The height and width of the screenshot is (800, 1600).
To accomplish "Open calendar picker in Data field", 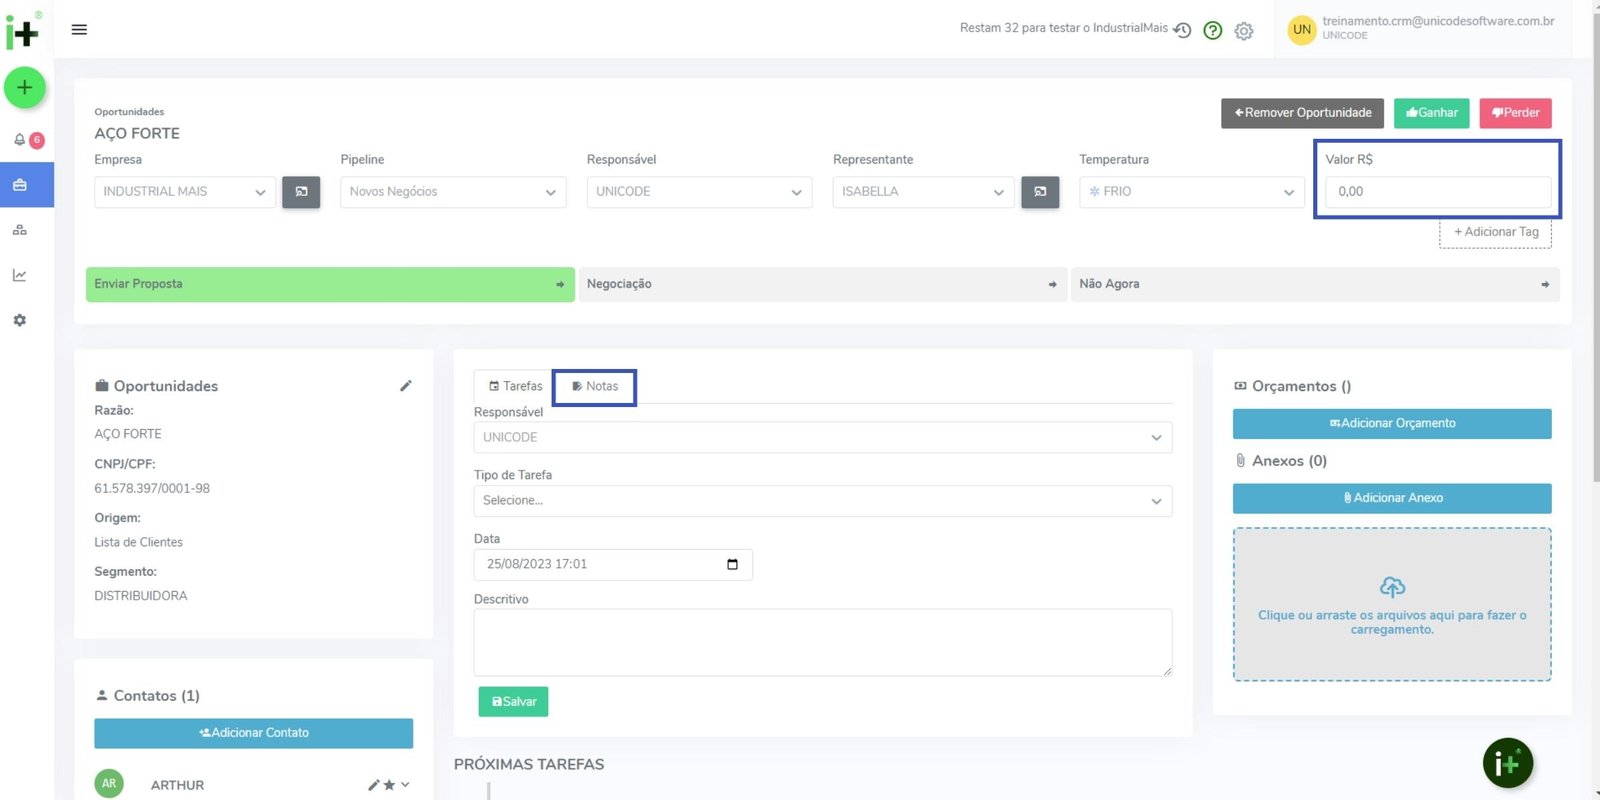I will [x=732, y=565].
